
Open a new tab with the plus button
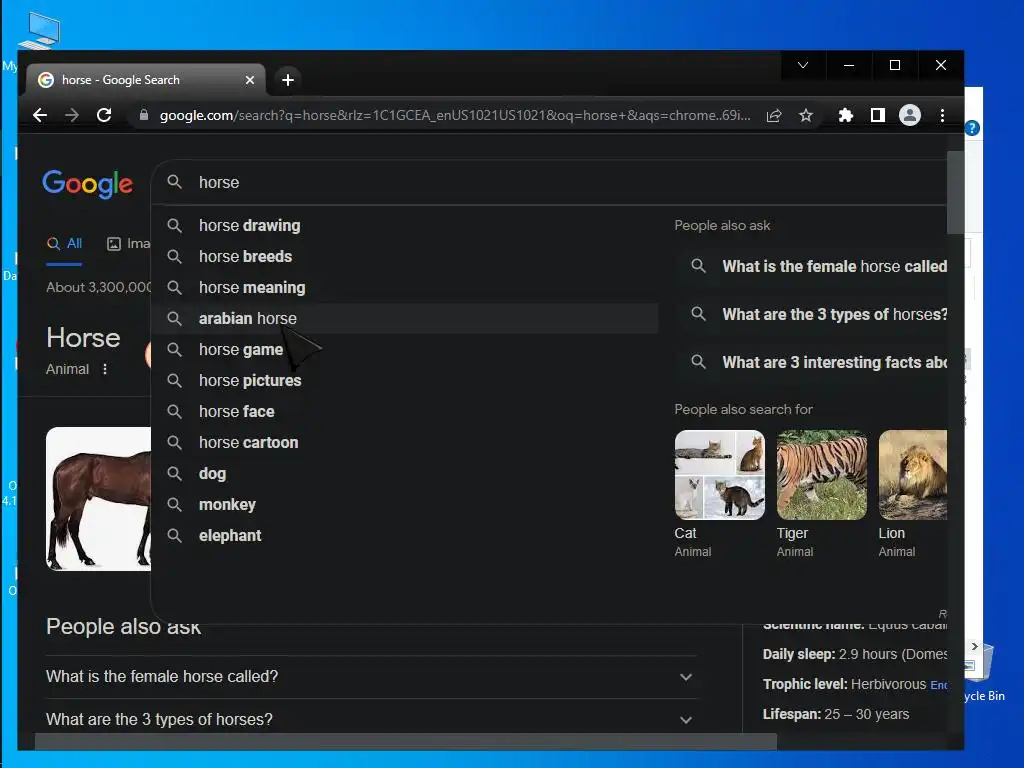[x=288, y=80]
